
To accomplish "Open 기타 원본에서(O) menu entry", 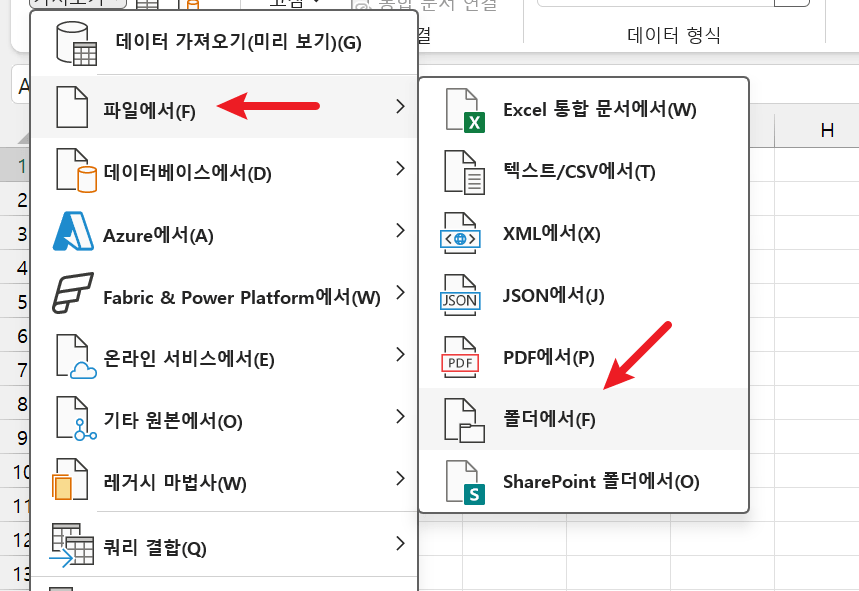I will coord(225,417).
